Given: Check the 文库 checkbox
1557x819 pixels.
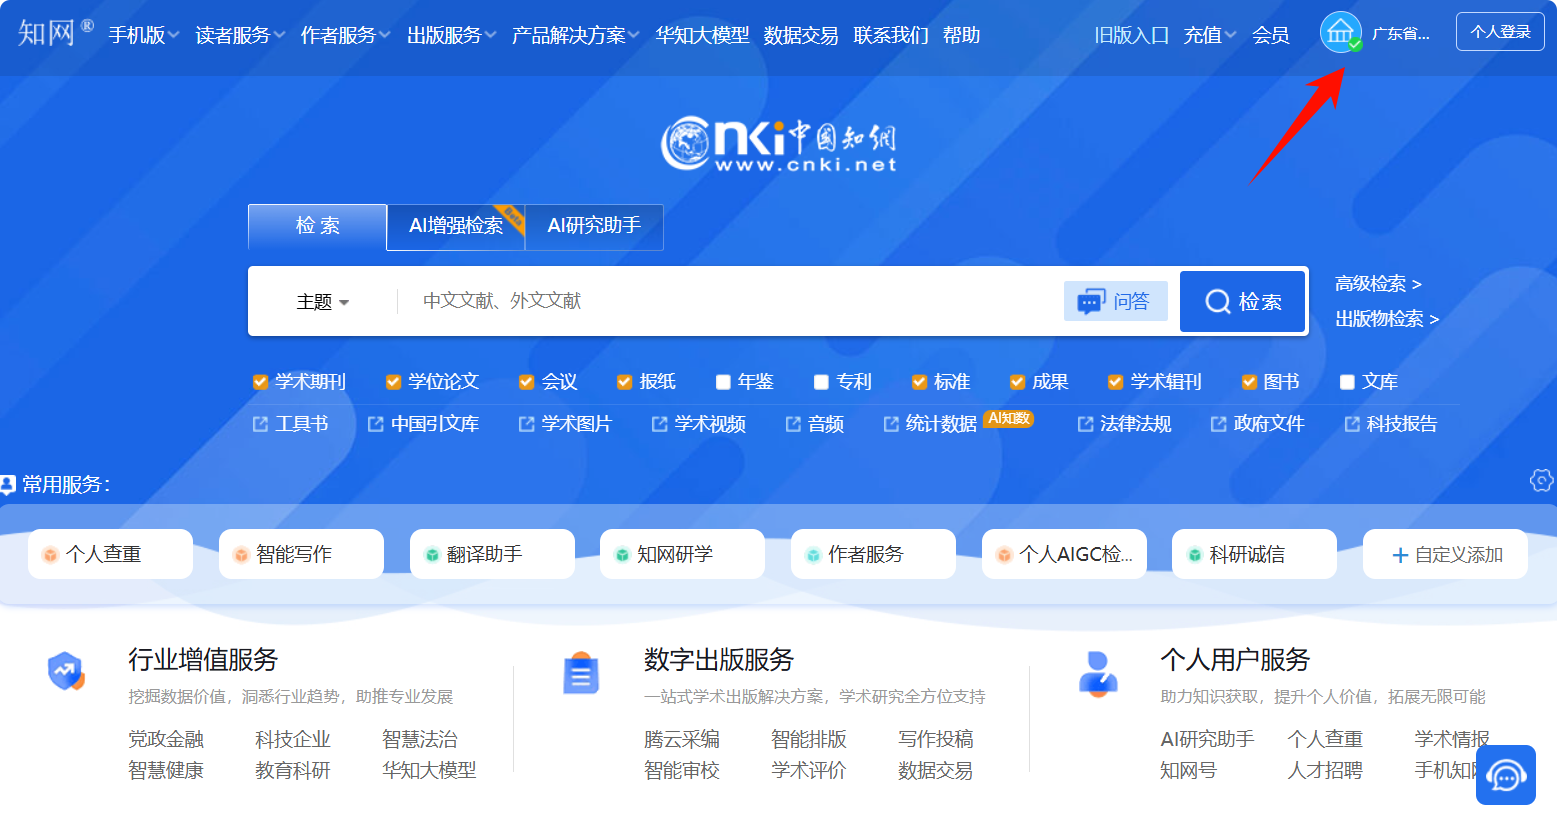Looking at the screenshot, I should 1347,382.
